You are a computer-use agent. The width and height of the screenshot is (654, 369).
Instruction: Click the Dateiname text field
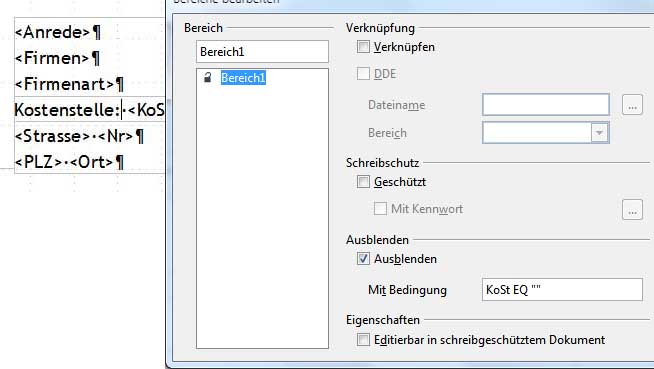[546, 105]
